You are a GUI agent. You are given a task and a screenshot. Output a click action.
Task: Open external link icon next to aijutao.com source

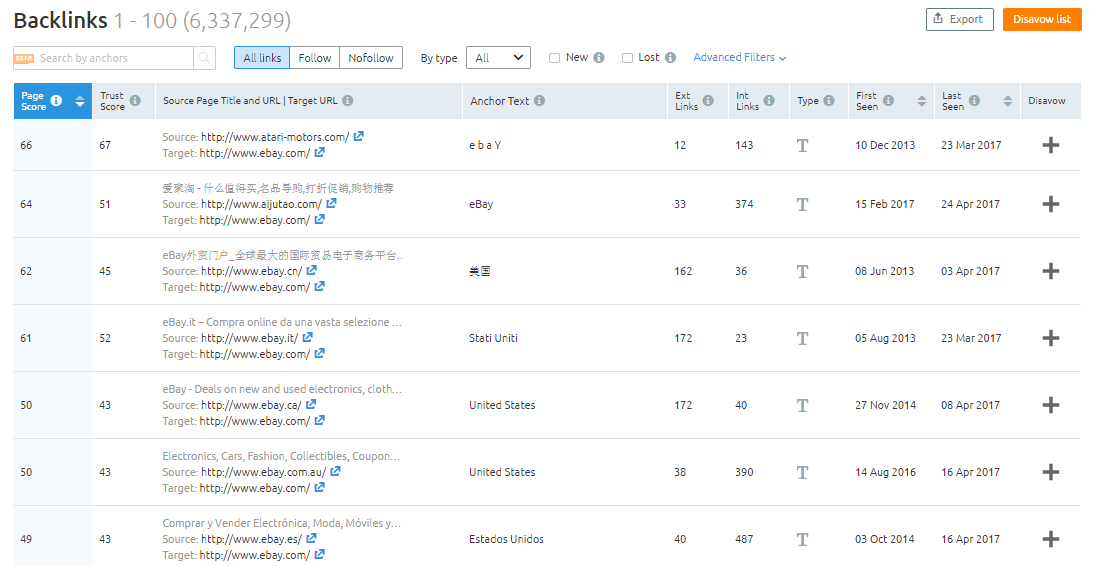[332, 203]
